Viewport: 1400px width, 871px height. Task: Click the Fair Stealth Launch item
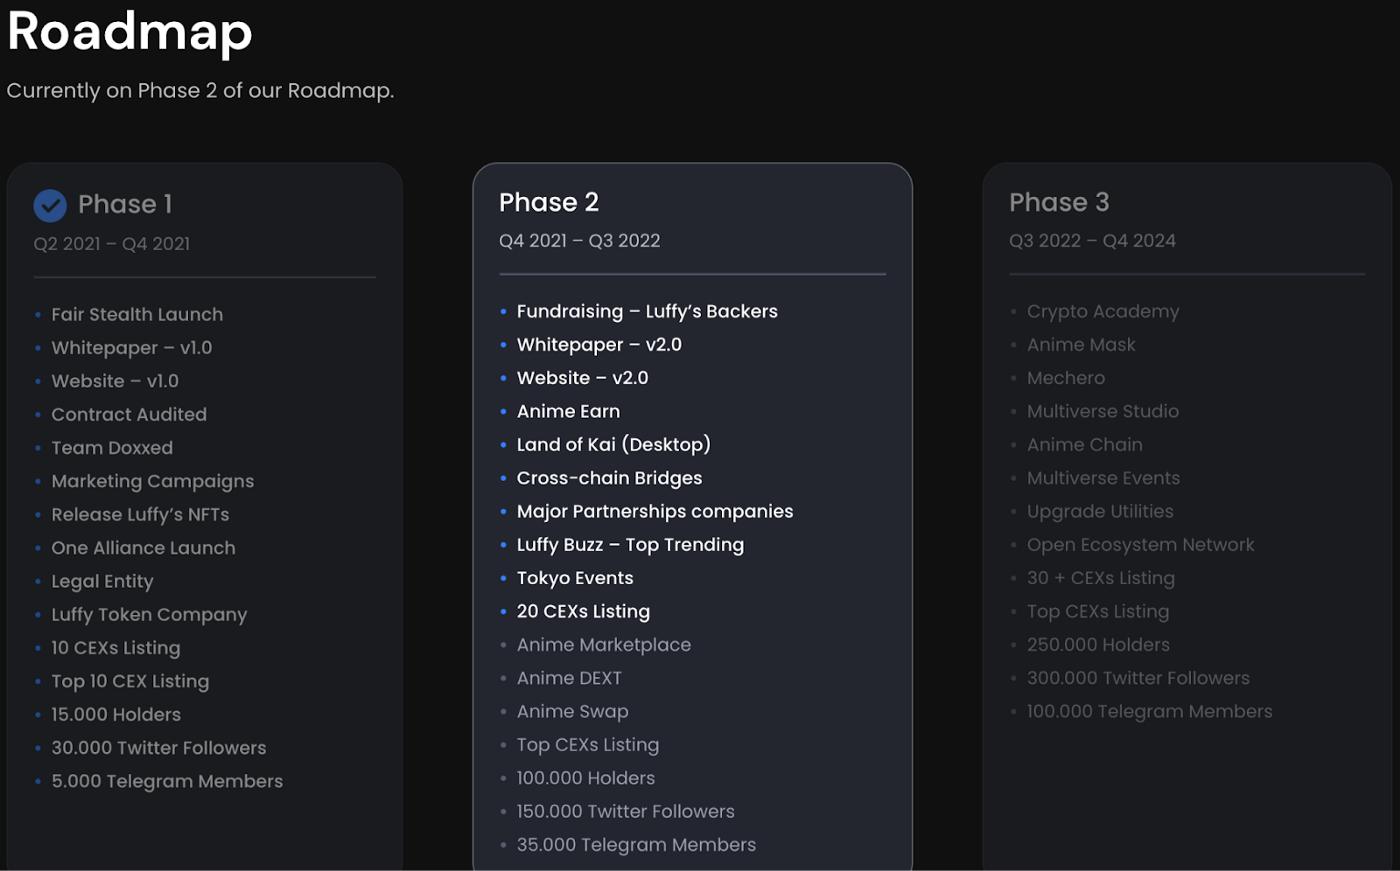(137, 314)
